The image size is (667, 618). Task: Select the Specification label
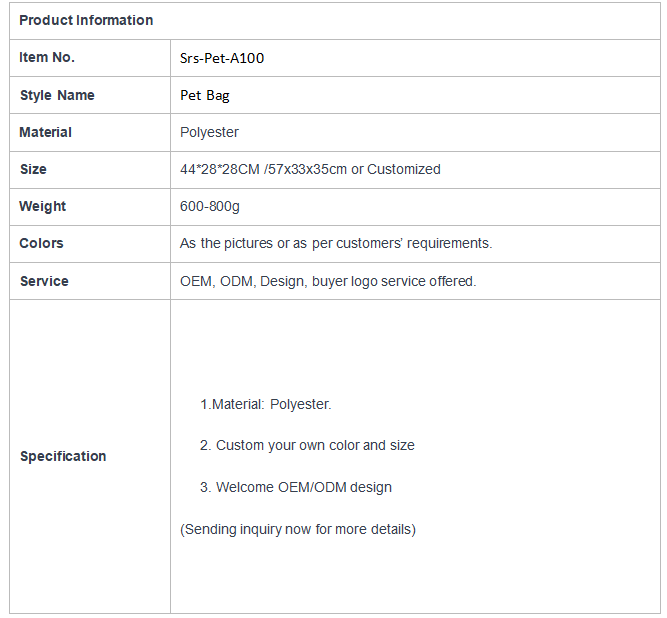tap(63, 456)
